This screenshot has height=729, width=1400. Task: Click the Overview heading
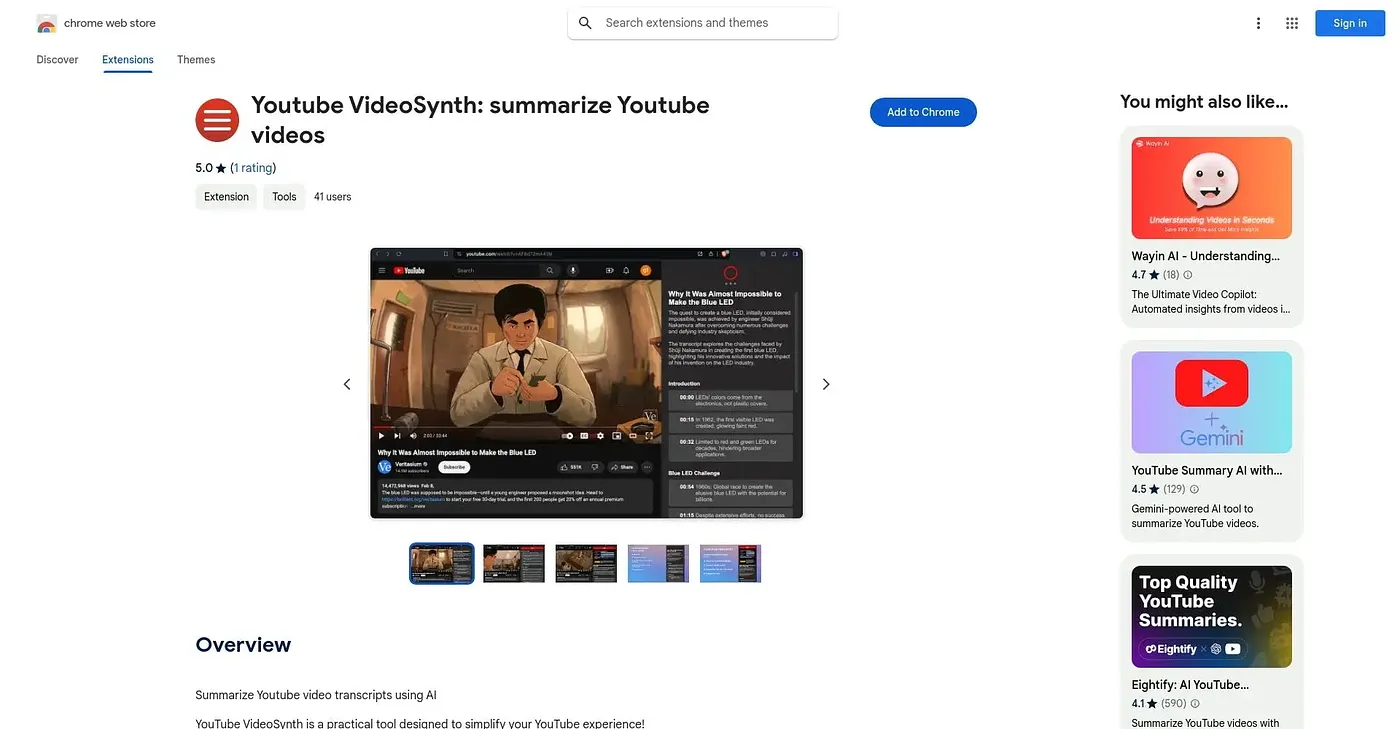pos(243,645)
